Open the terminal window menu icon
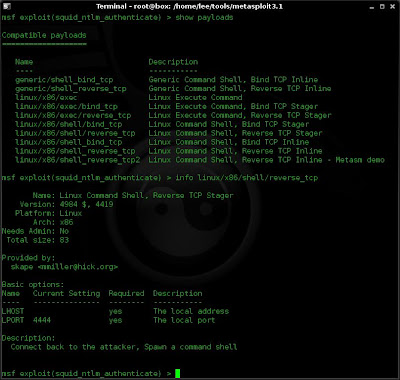This screenshot has height=380, width=400. coord(6,6)
